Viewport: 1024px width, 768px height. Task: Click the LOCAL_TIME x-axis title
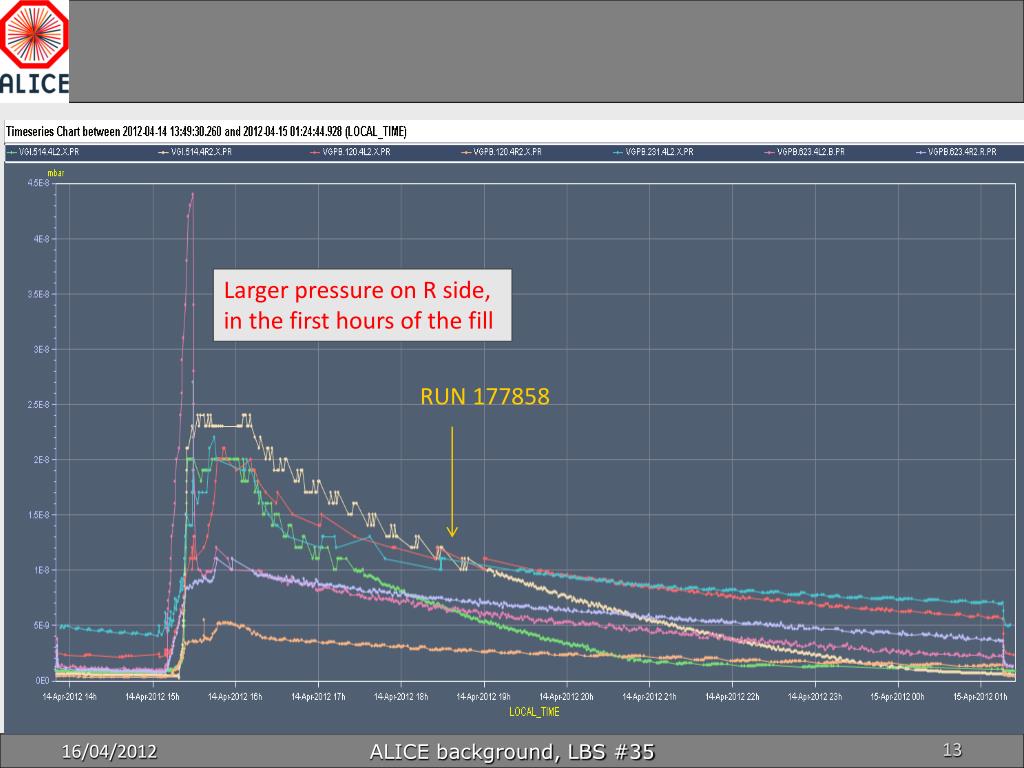pyautogui.click(x=534, y=712)
